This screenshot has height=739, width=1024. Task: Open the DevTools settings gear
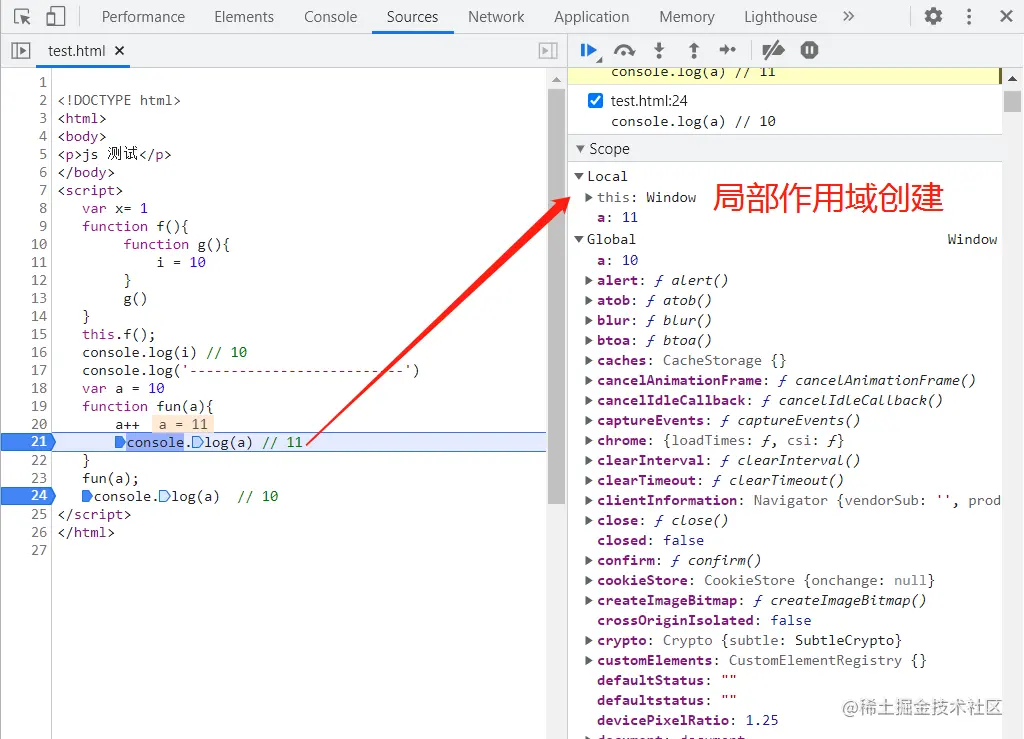pyautogui.click(x=933, y=16)
